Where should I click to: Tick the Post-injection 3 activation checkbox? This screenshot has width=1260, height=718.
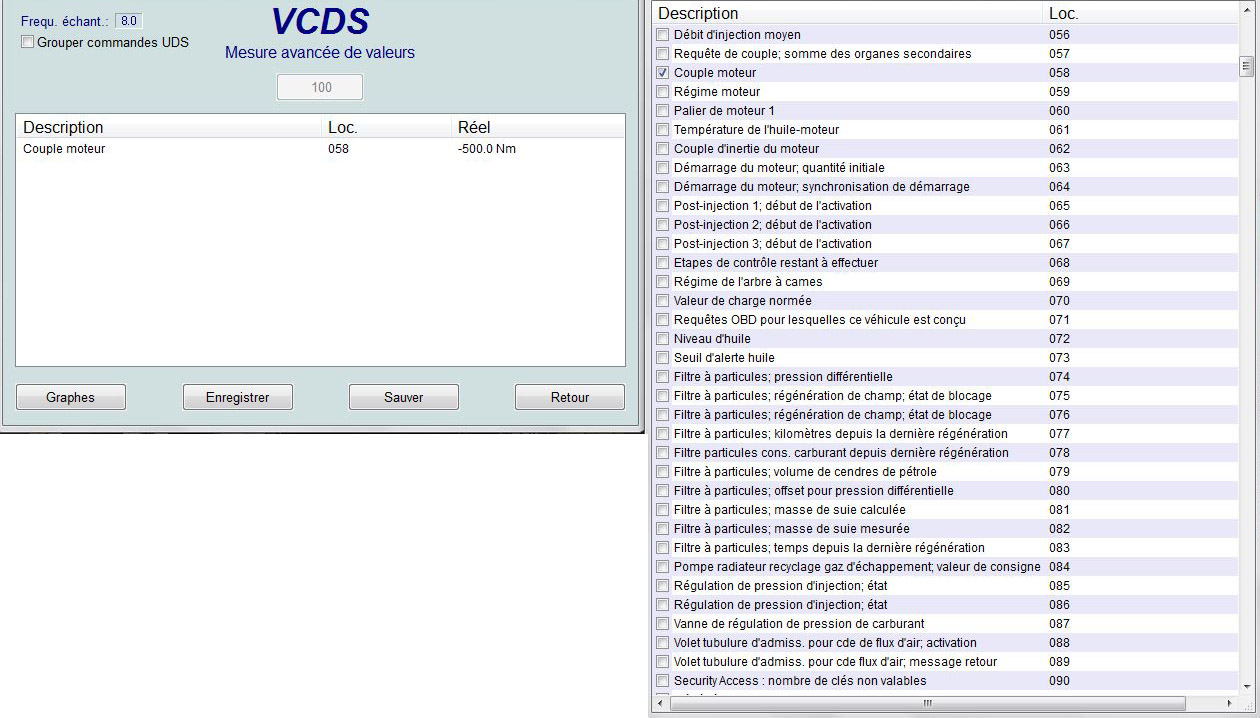[662, 244]
